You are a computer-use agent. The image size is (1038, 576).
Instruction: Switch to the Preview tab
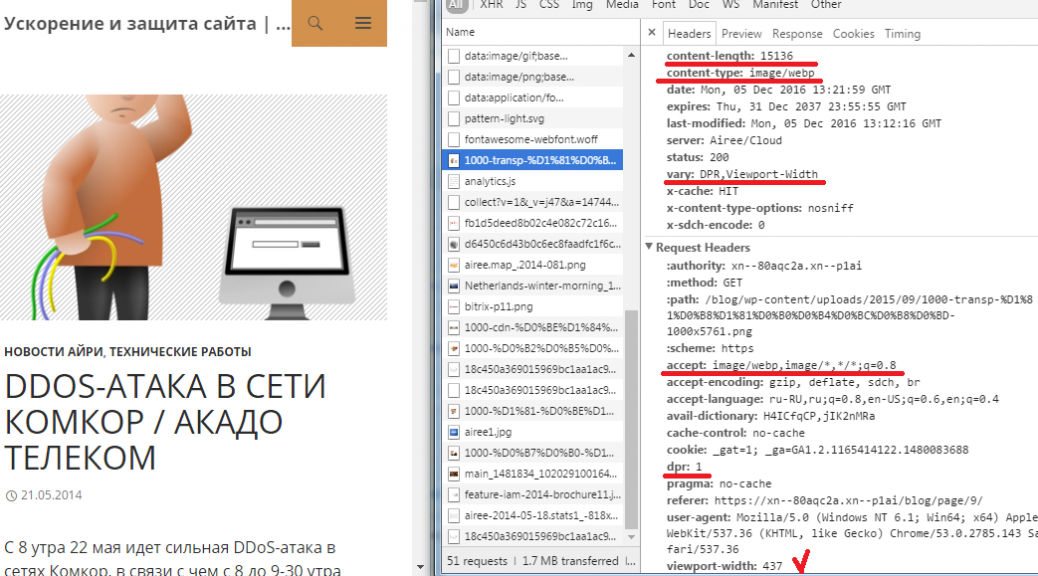741,33
